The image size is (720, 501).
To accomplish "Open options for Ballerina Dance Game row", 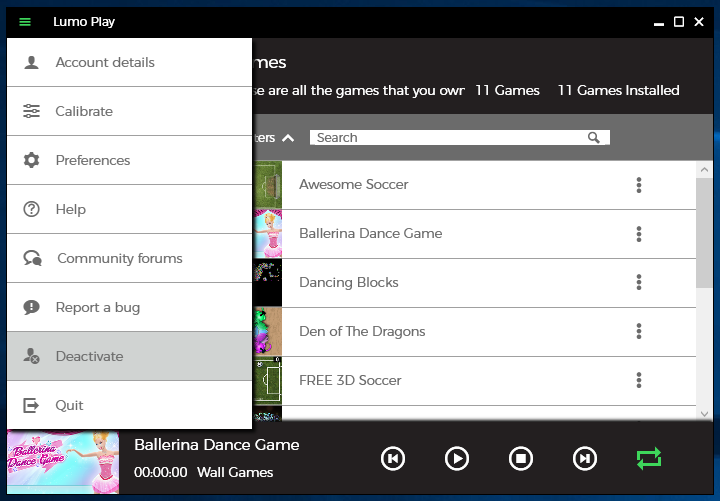I will click(x=639, y=234).
